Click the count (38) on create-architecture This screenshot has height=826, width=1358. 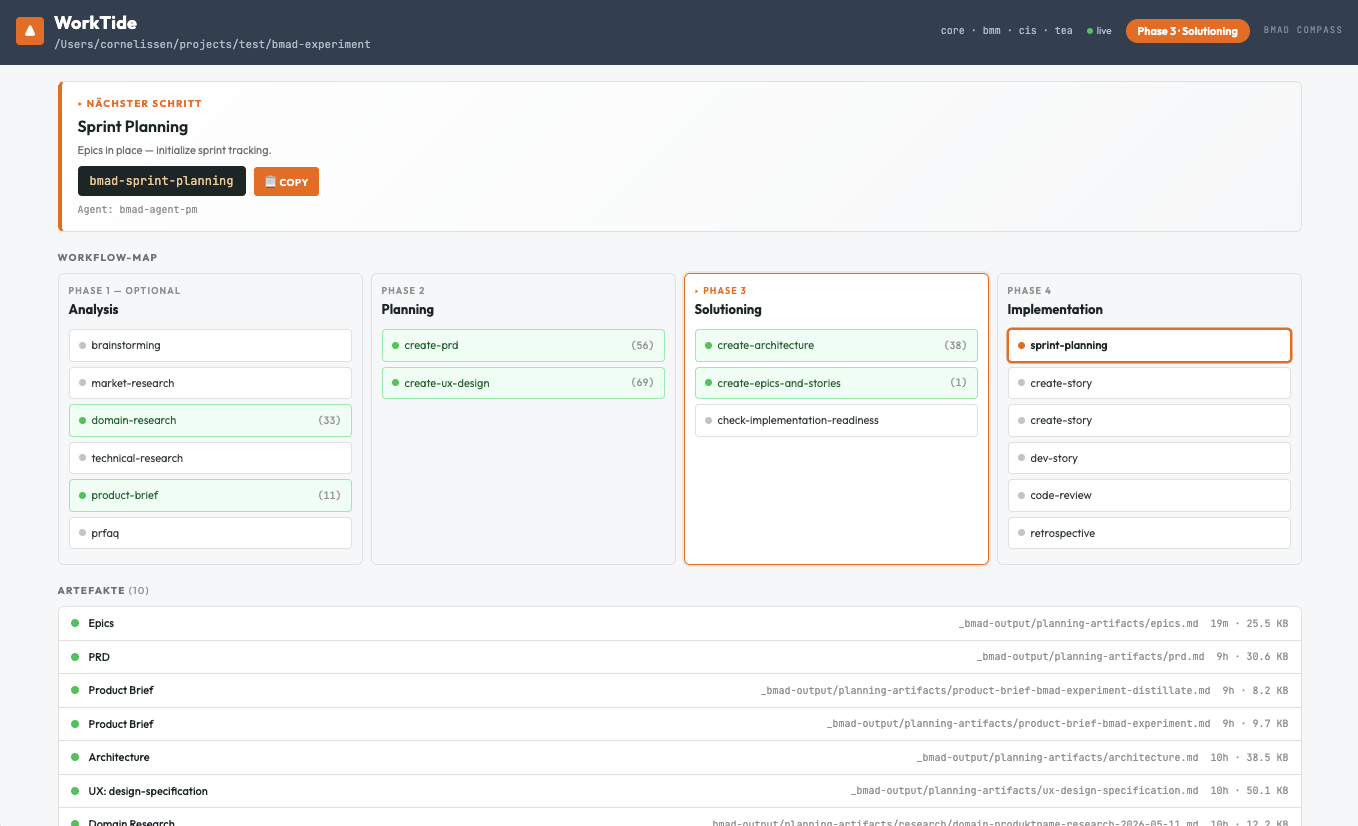[956, 345]
